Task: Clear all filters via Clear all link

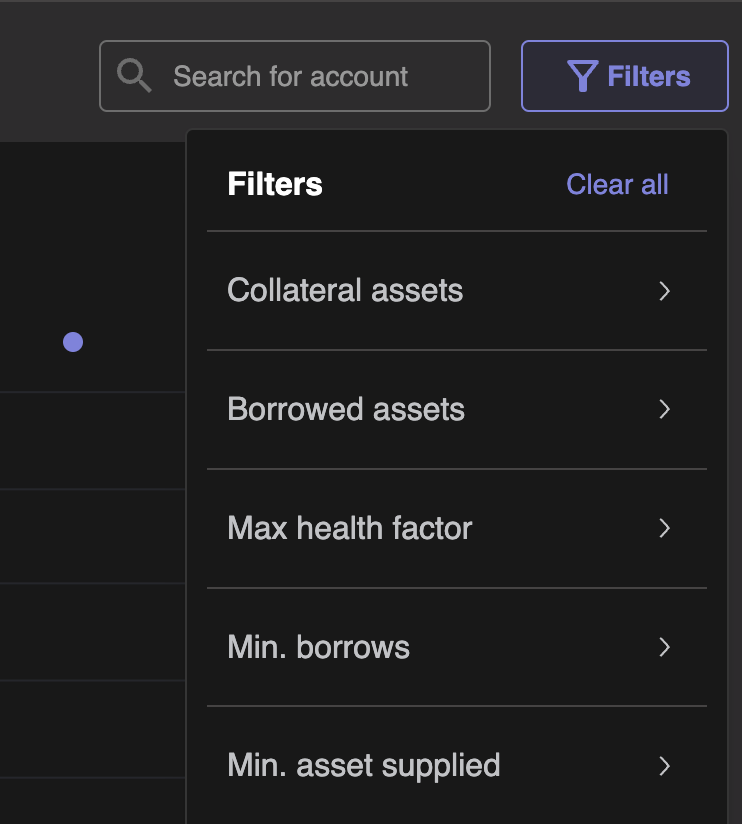Action: pos(617,184)
